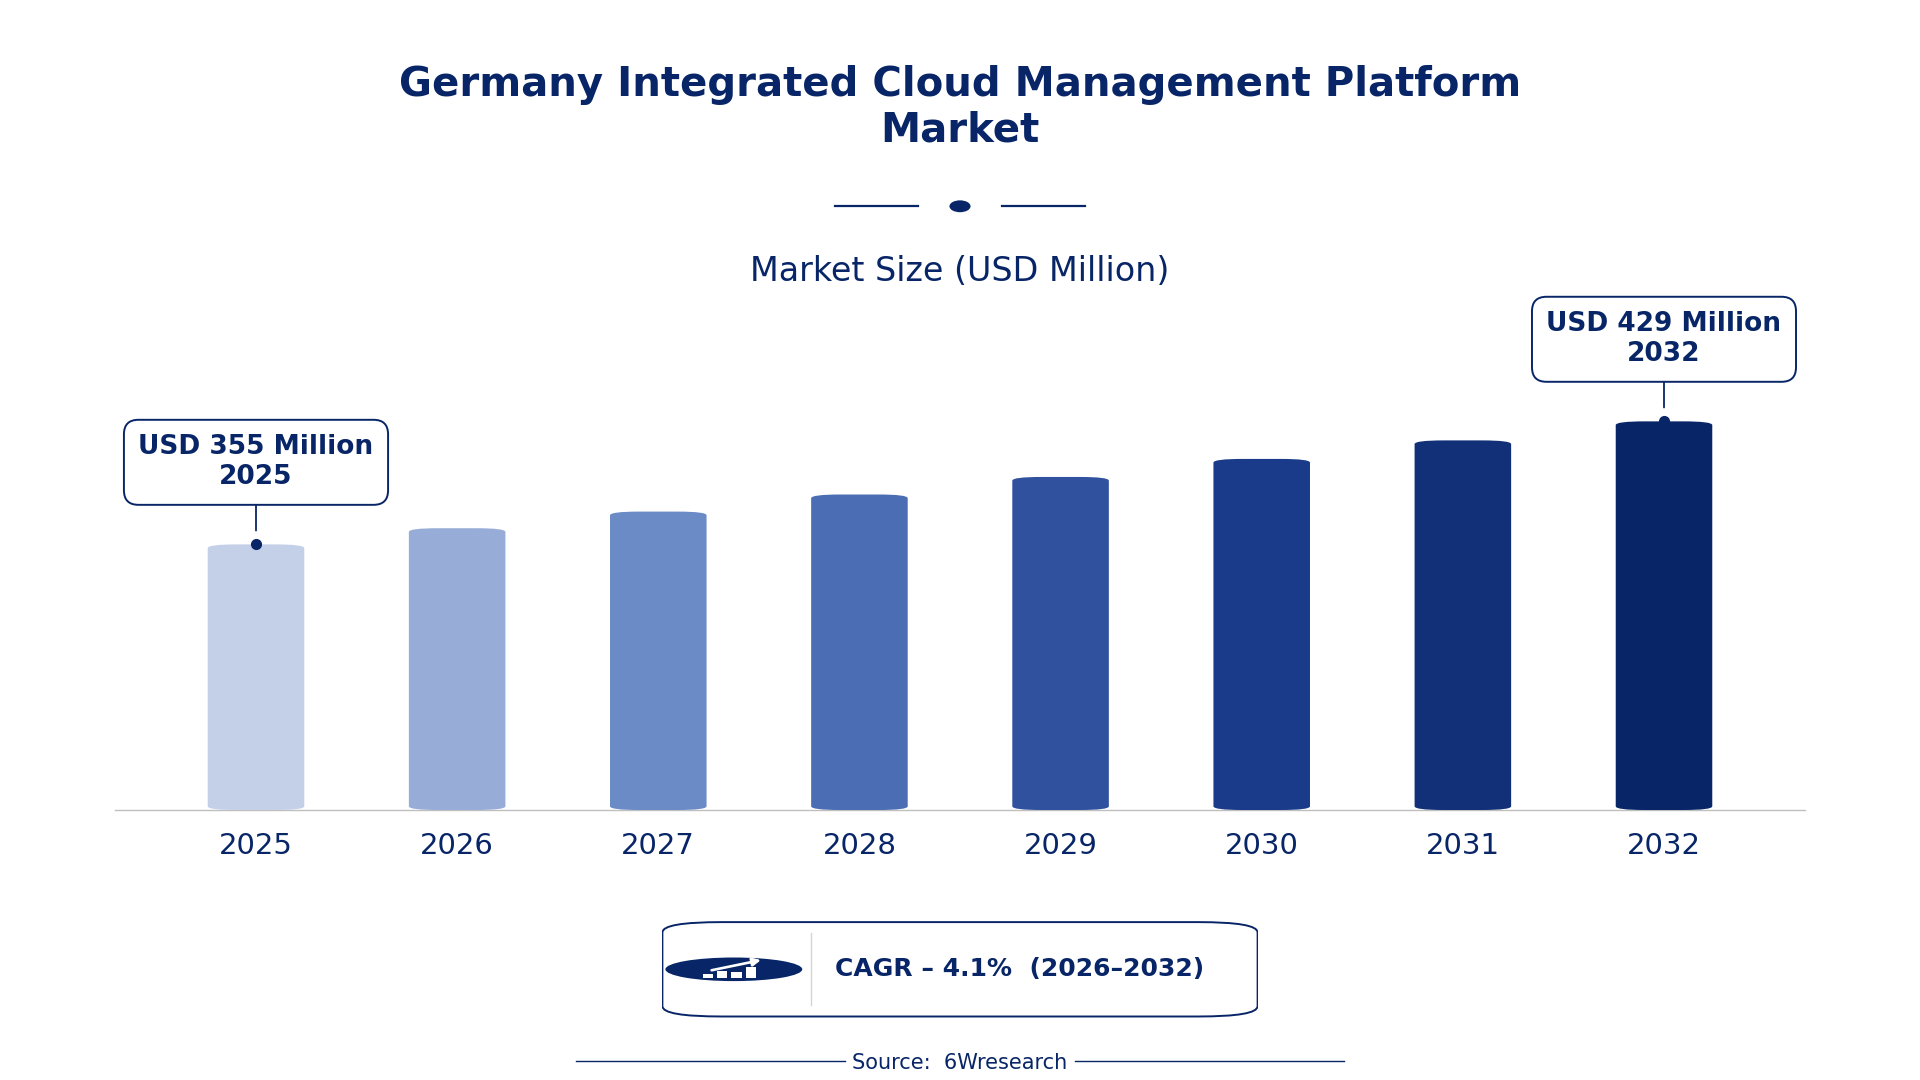Click the marker dot atop the 2025 bar
The height and width of the screenshot is (1080, 1920).
click(256, 545)
